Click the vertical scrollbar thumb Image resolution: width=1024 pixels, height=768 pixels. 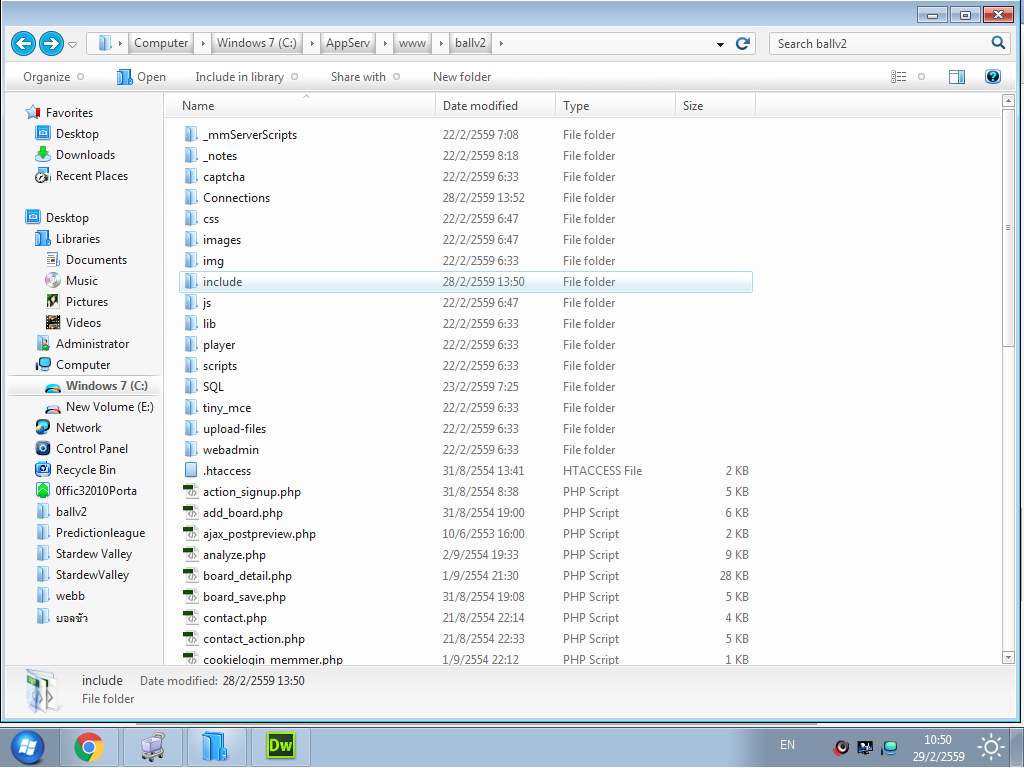[x=1008, y=227]
